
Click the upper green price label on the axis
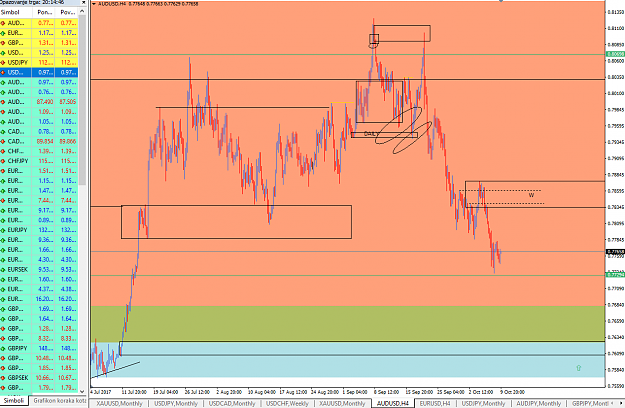point(615,54)
